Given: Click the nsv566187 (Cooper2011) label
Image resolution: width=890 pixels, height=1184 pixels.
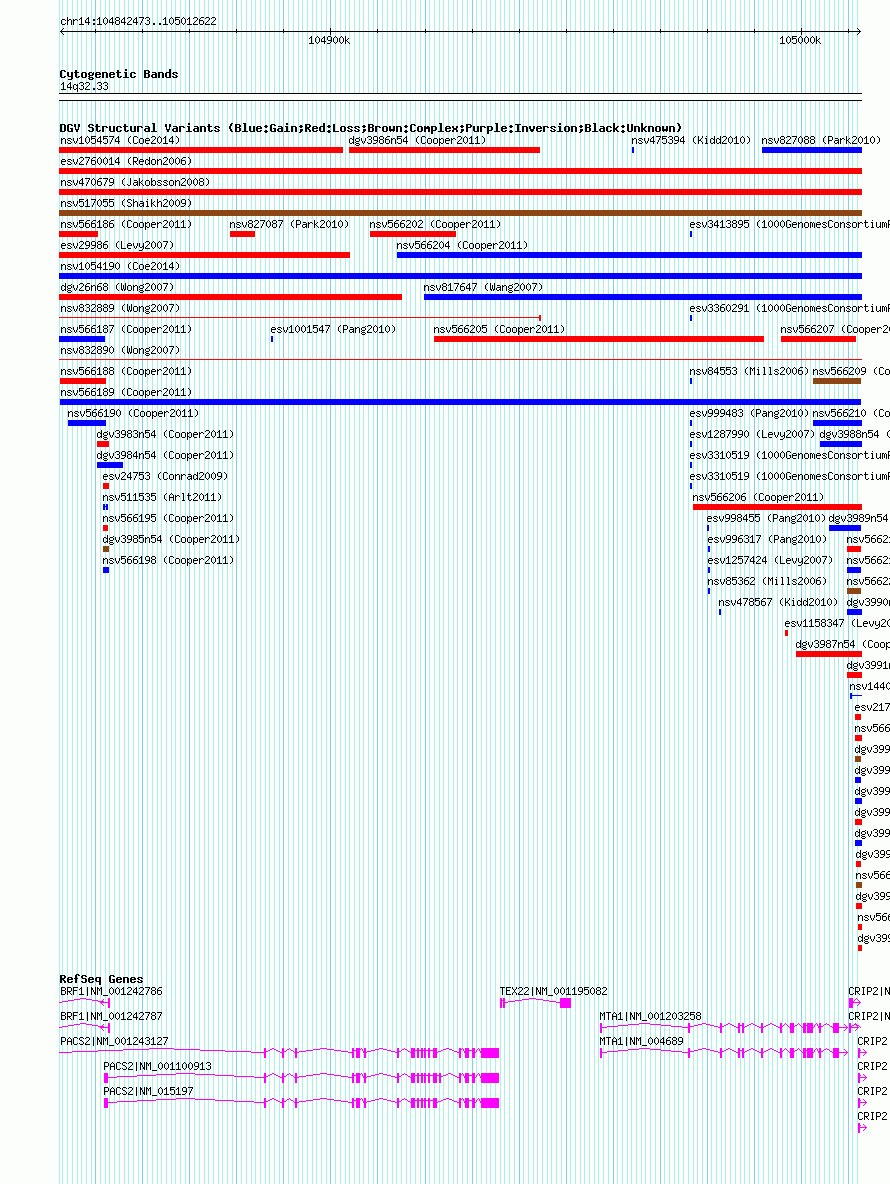Looking at the screenshot, I should [x=126, y=330].
